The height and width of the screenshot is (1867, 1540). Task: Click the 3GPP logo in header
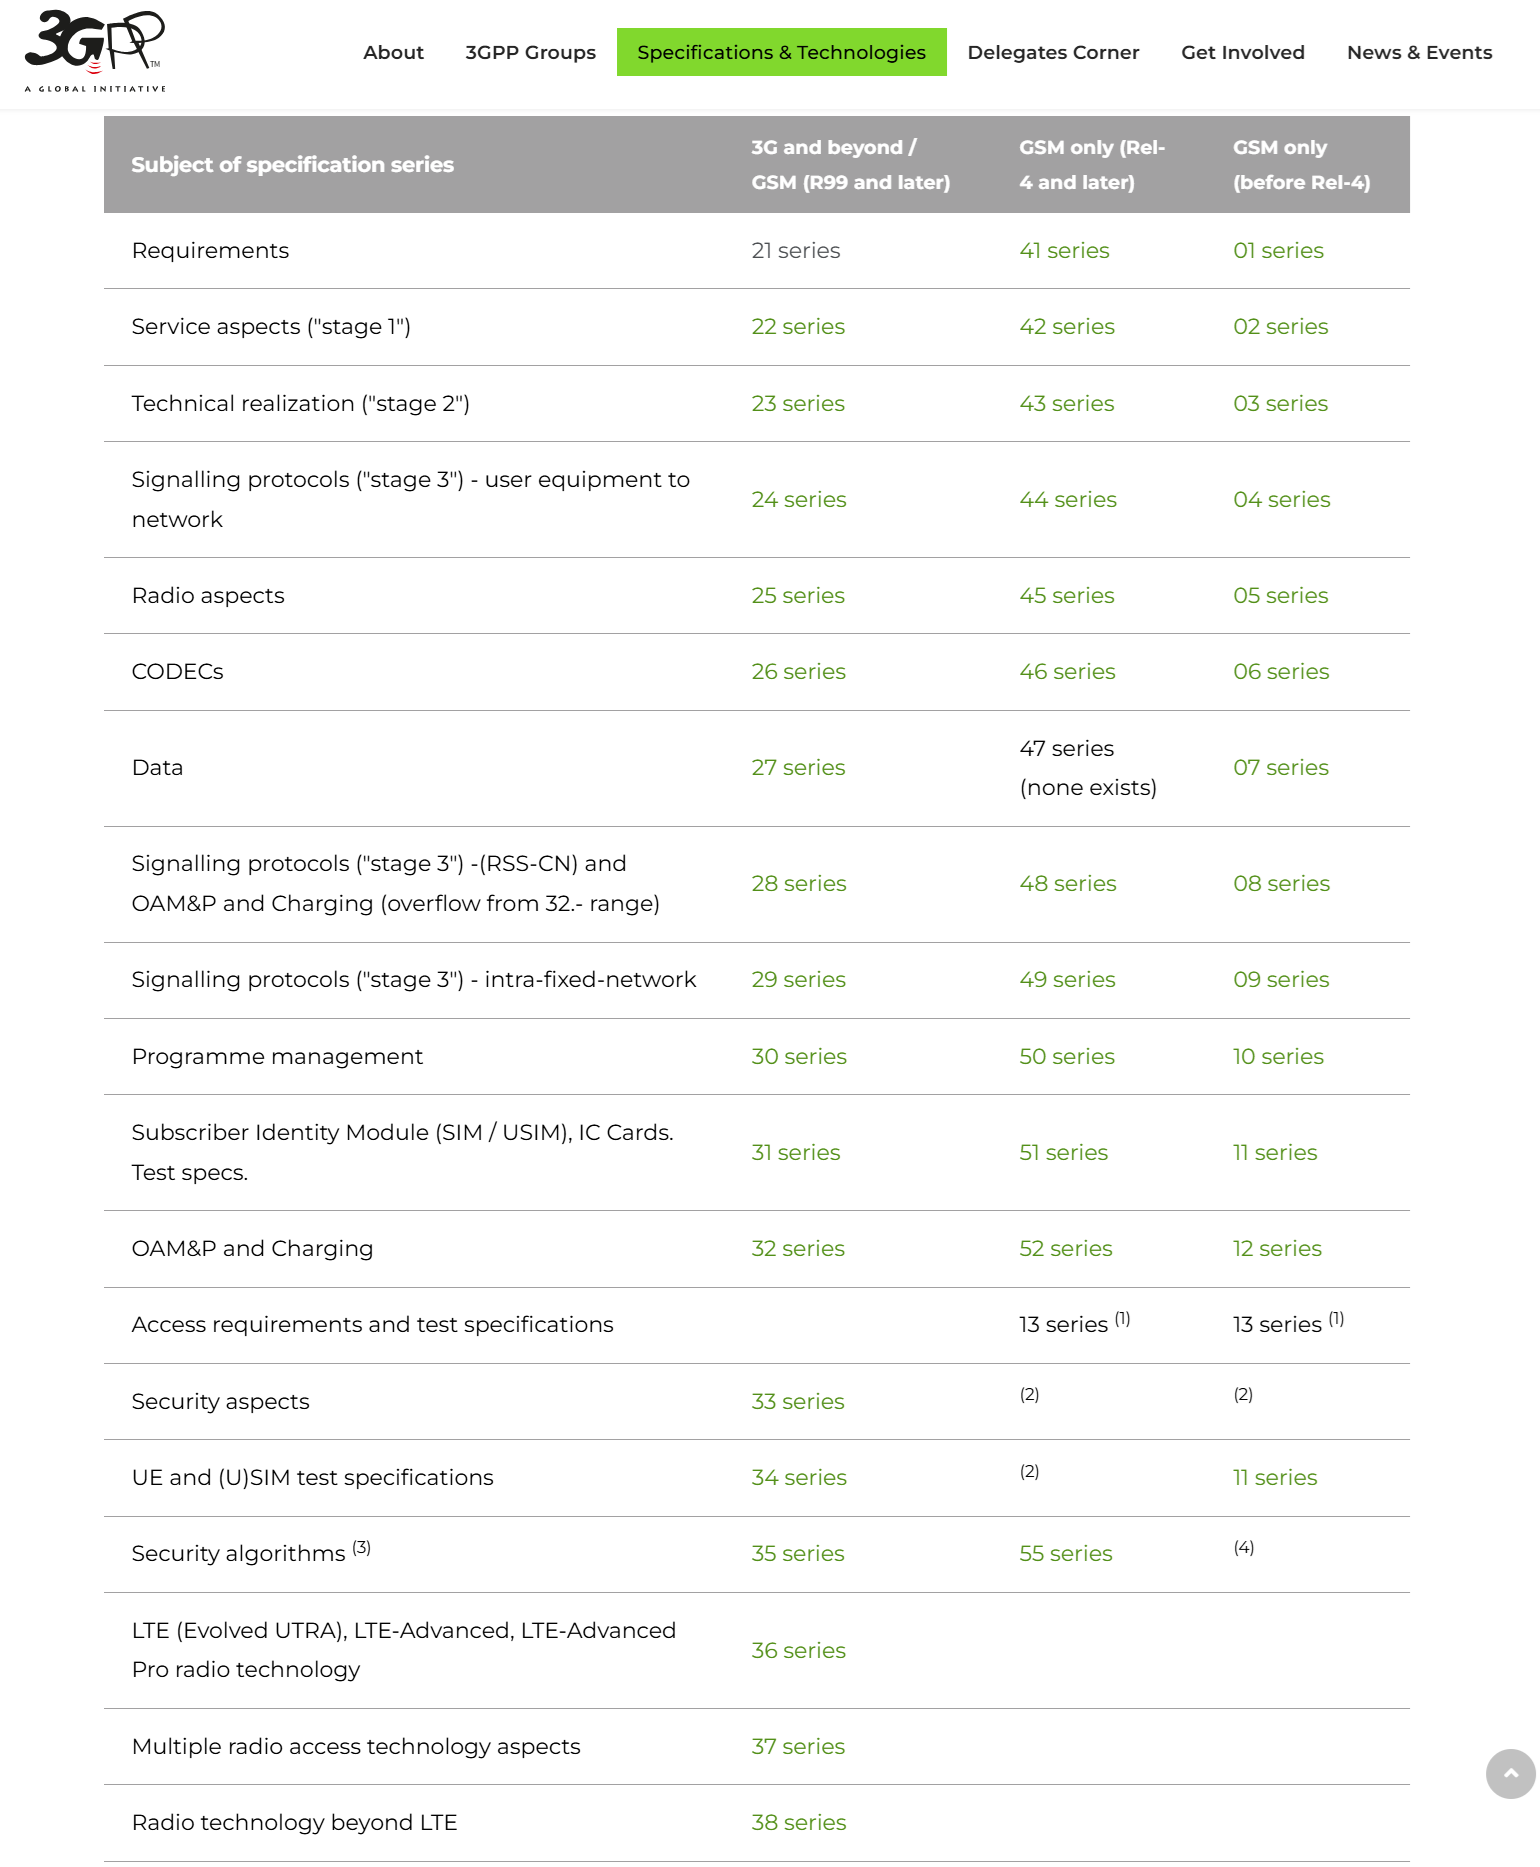point(95,52)
